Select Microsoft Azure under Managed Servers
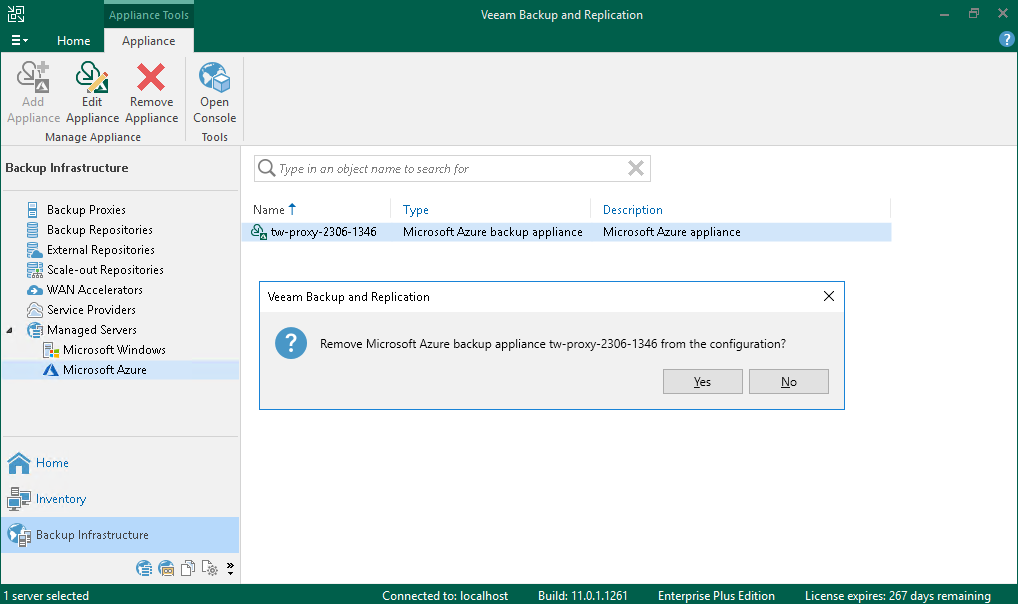Screen dimensions: 1018x604 (x=105, y=370)
